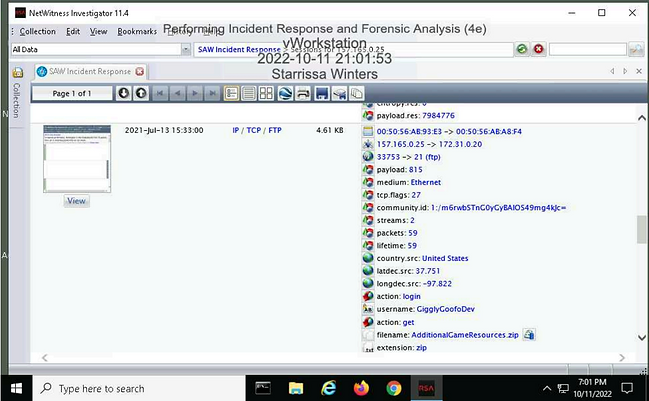Click destination IP 172.31.0.20 link
Image resolution: width=649 pixels, height=401 pixels.
[x=460, y=144]
